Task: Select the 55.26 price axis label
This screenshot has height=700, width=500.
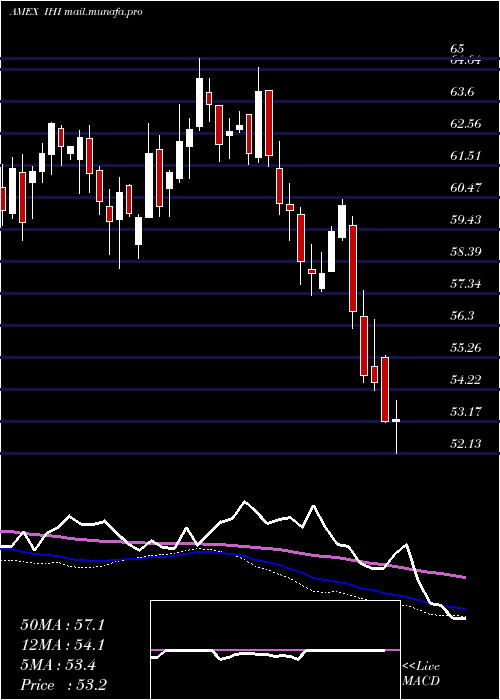Action: coord(466,347)
